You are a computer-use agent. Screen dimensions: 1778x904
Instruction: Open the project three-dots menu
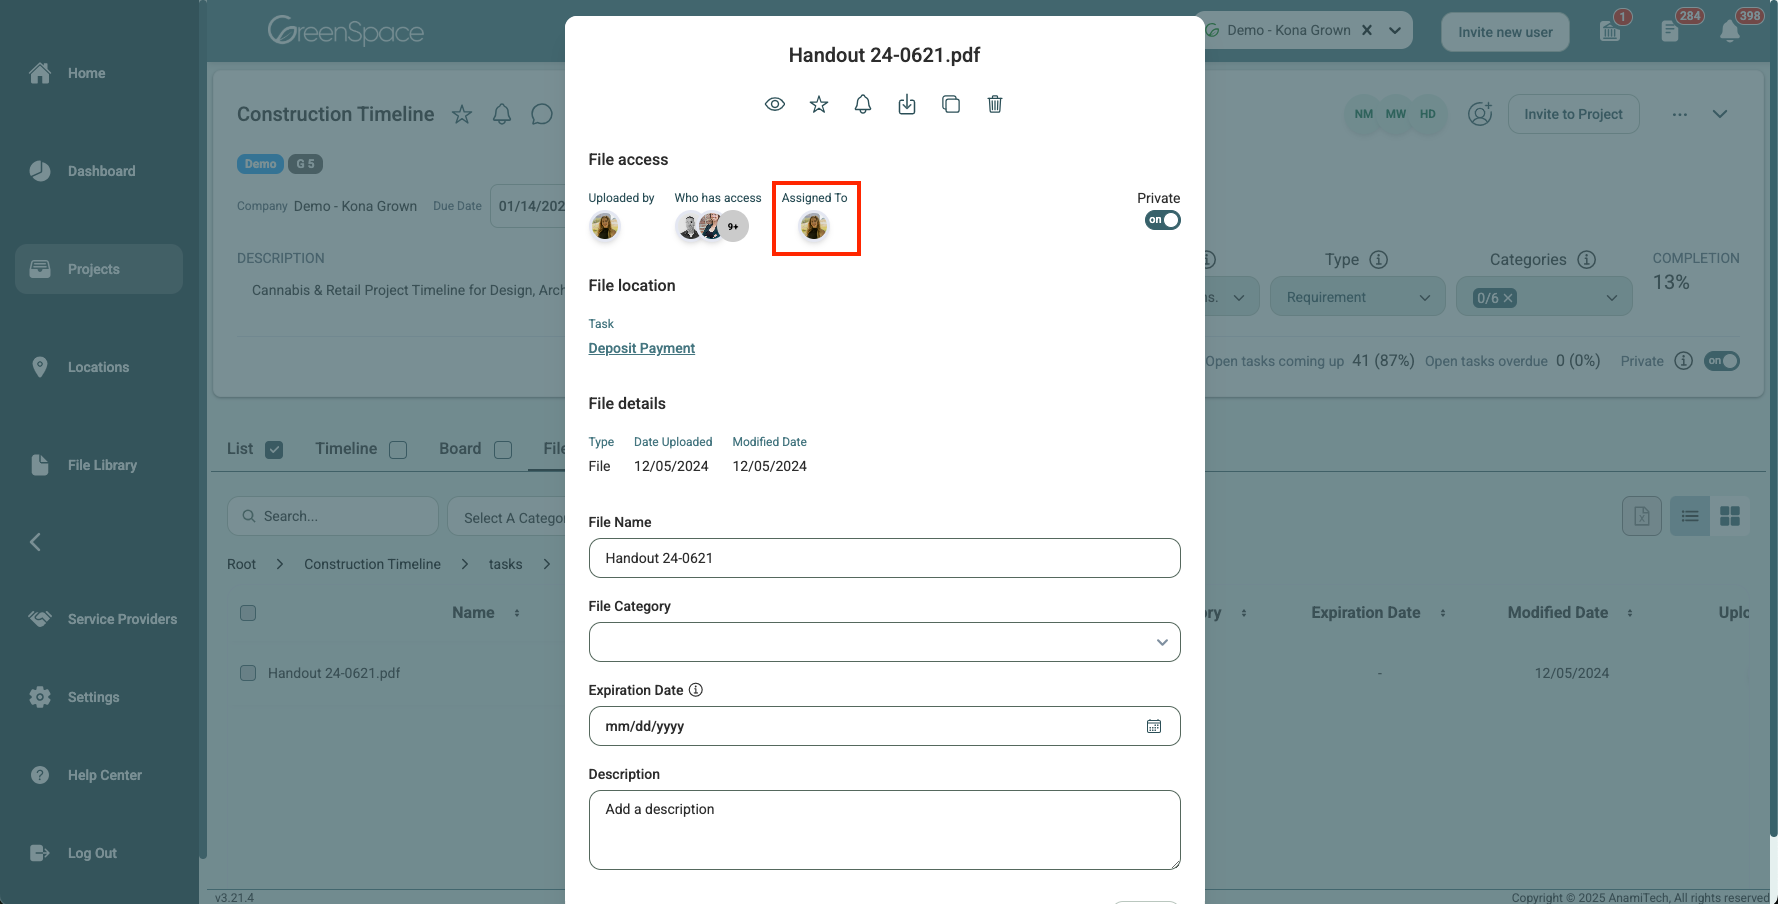(x=1680, y=114)
